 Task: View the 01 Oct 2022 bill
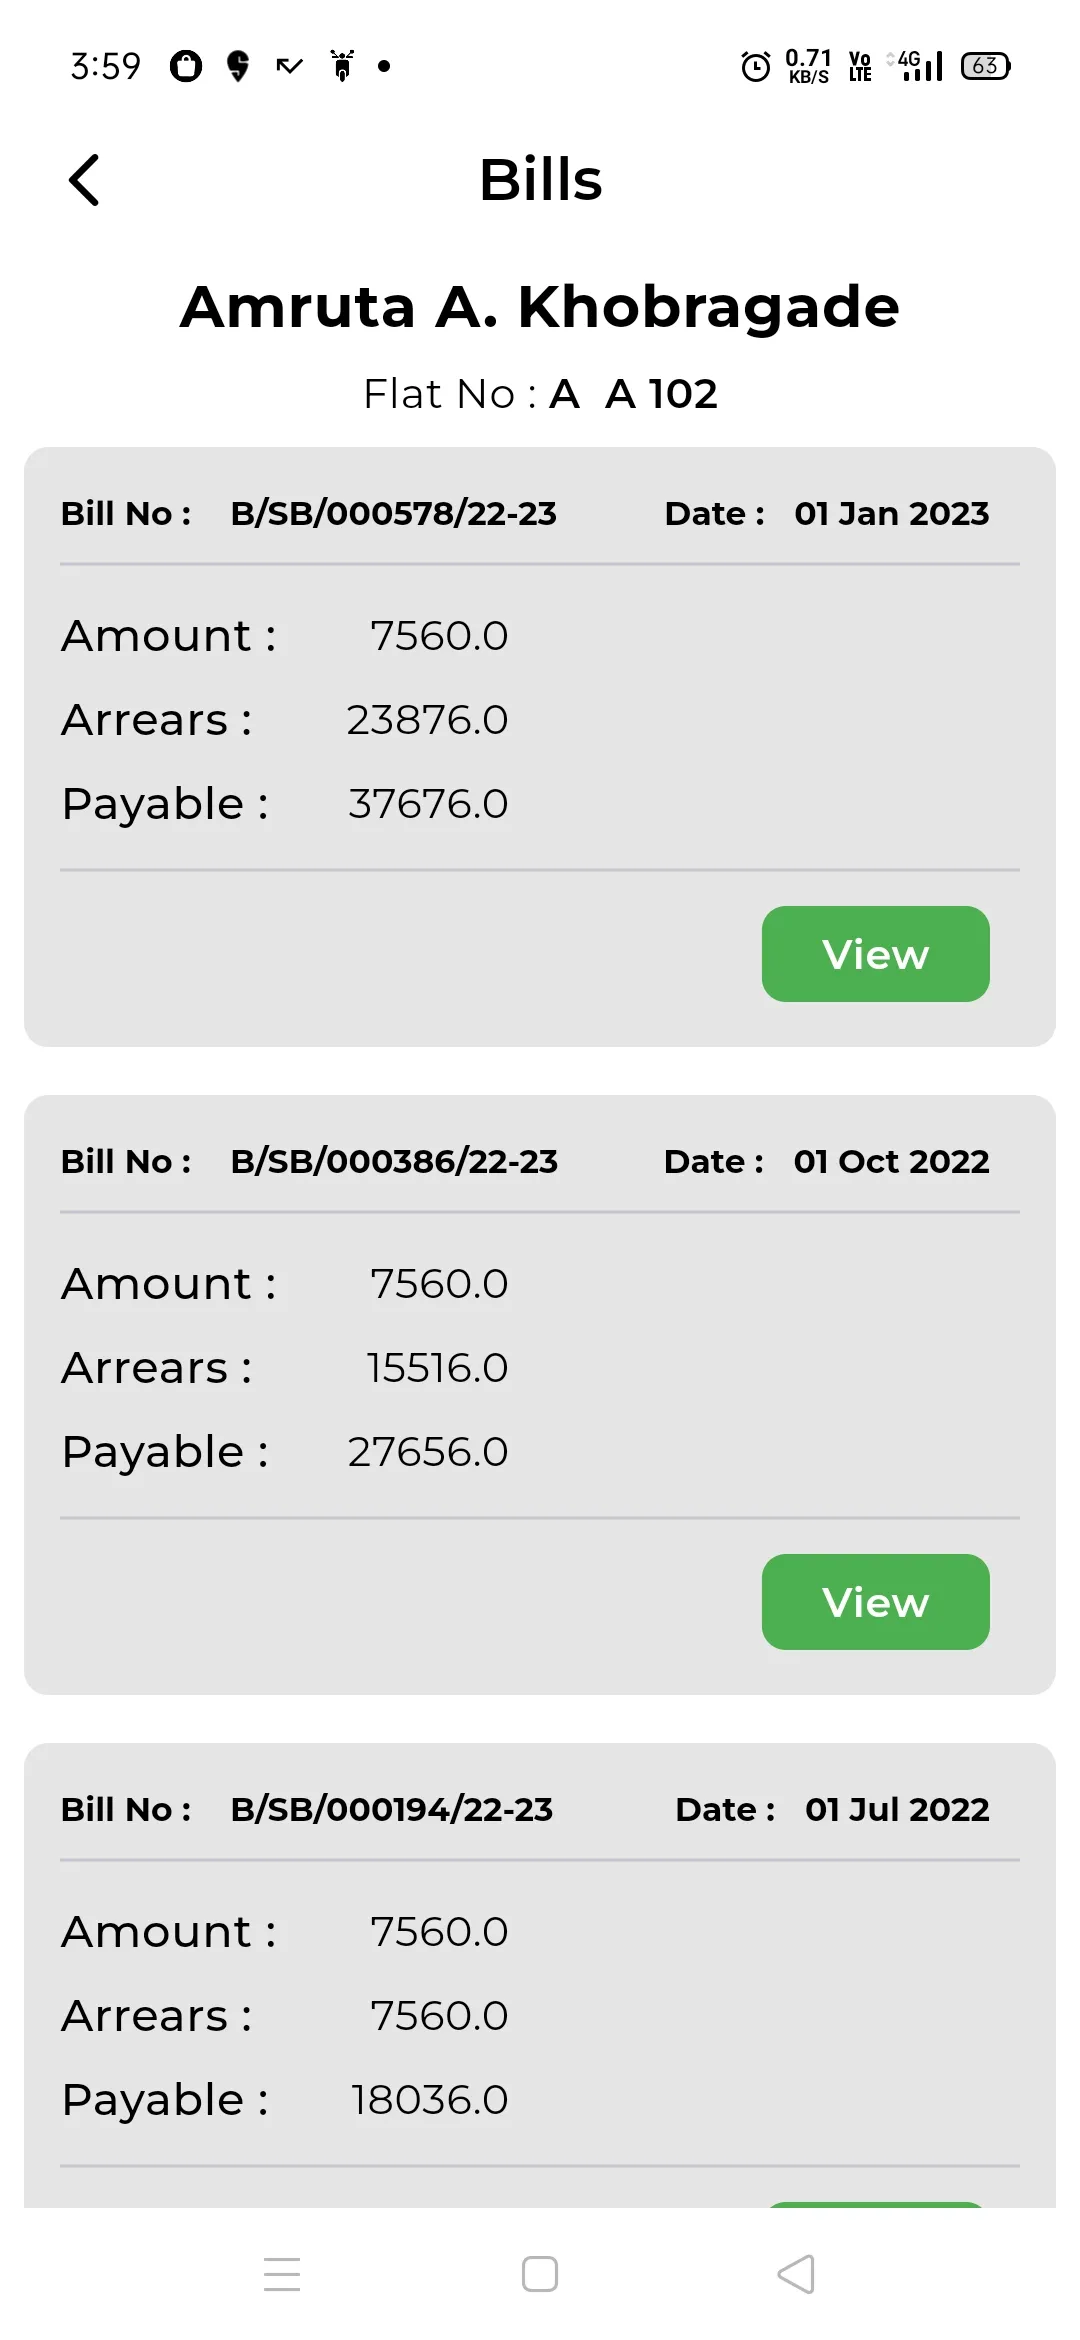(x=876, y=1602)
